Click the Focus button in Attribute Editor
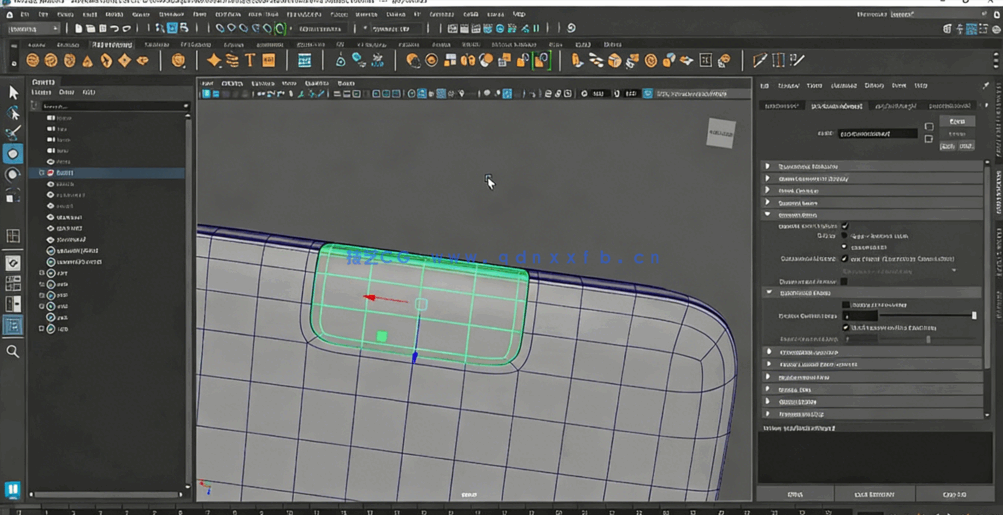Viewport: 1003px width, 515px height. 957,121
